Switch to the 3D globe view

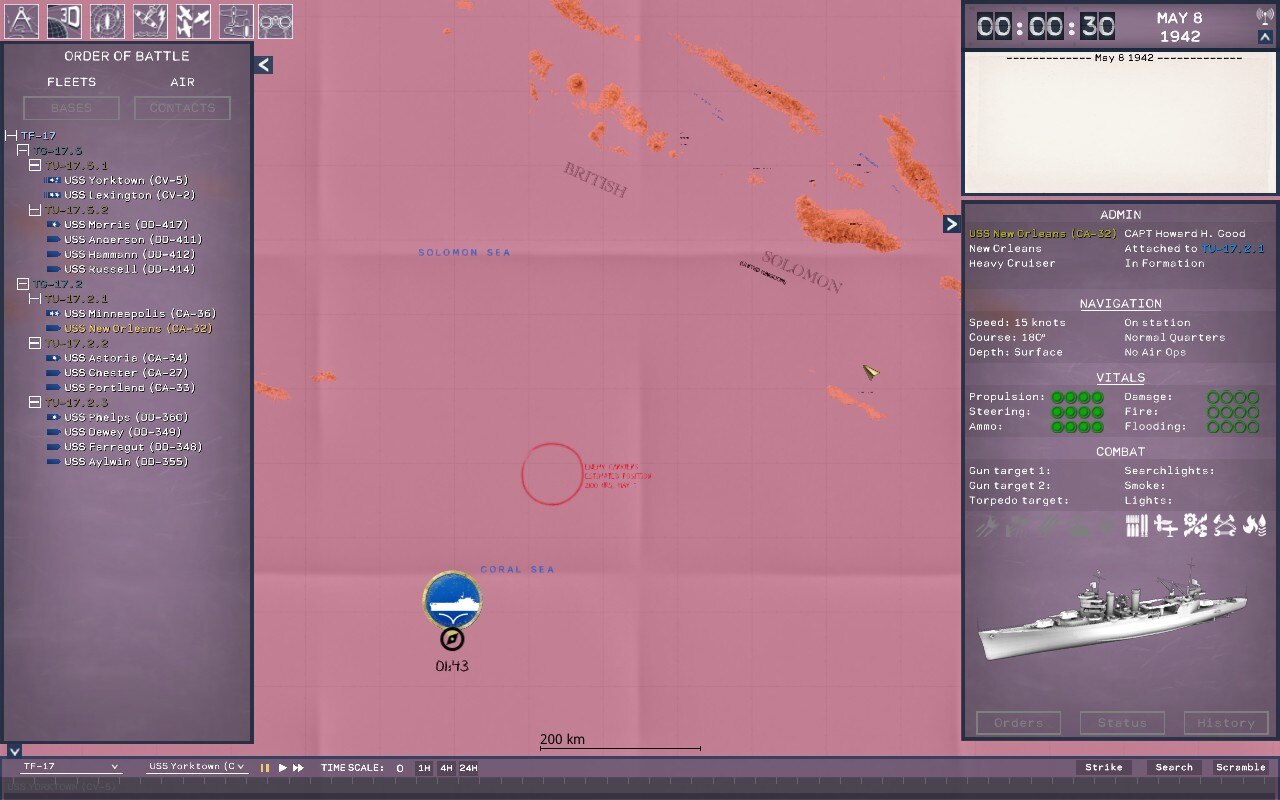point(65,20)
